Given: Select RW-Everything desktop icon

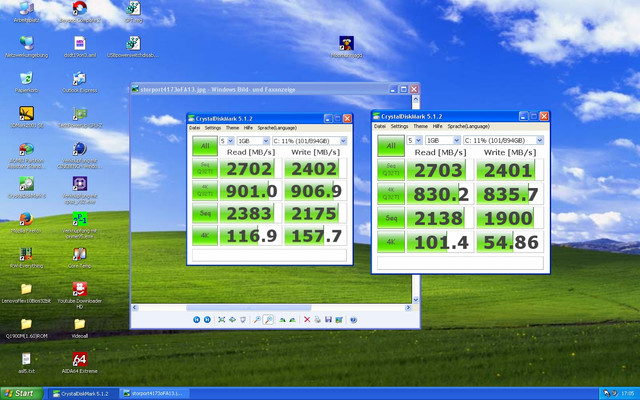Looking at the screenshot, I should pos(27,258).
